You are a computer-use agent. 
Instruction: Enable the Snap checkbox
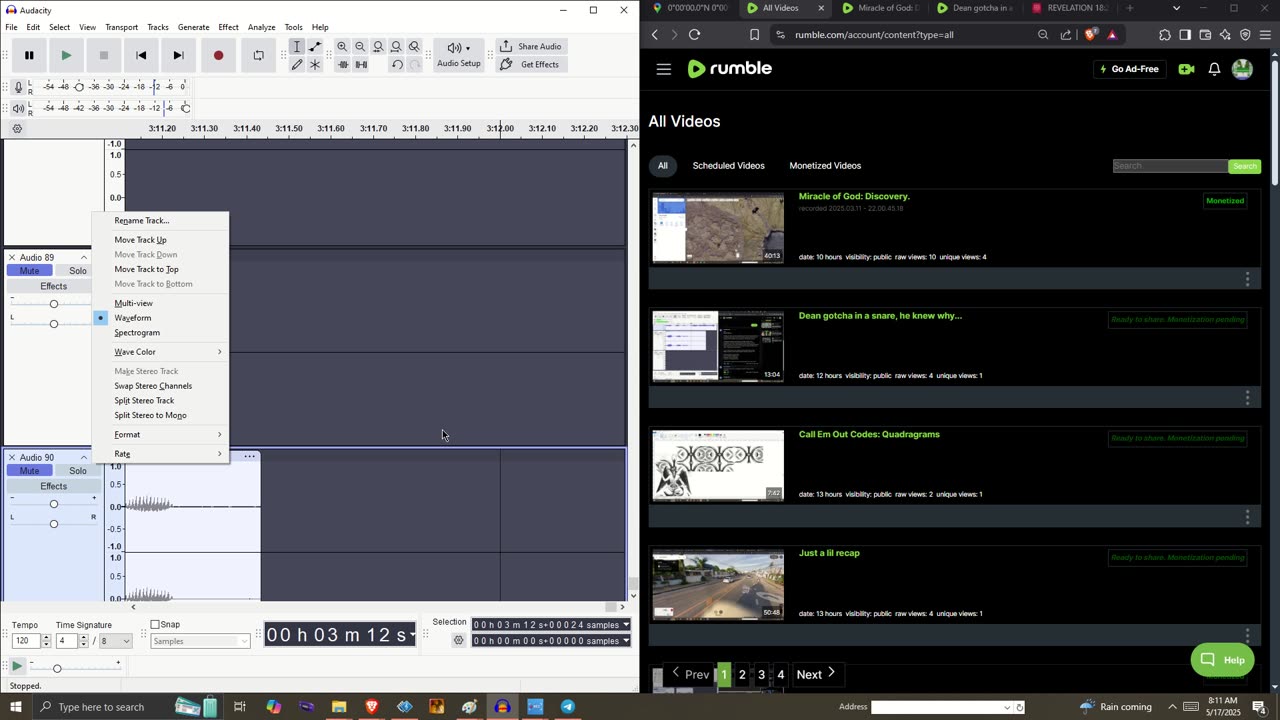155,625
